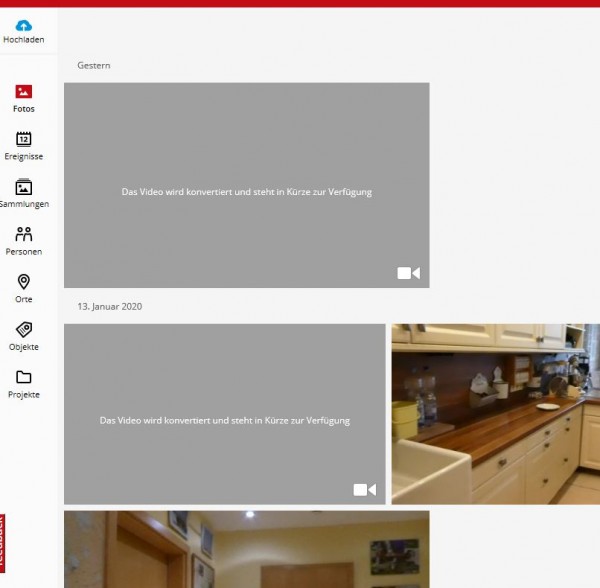Open the Sammlungen collections icon
Screen dimensions: 600x588
click(24, 187)
